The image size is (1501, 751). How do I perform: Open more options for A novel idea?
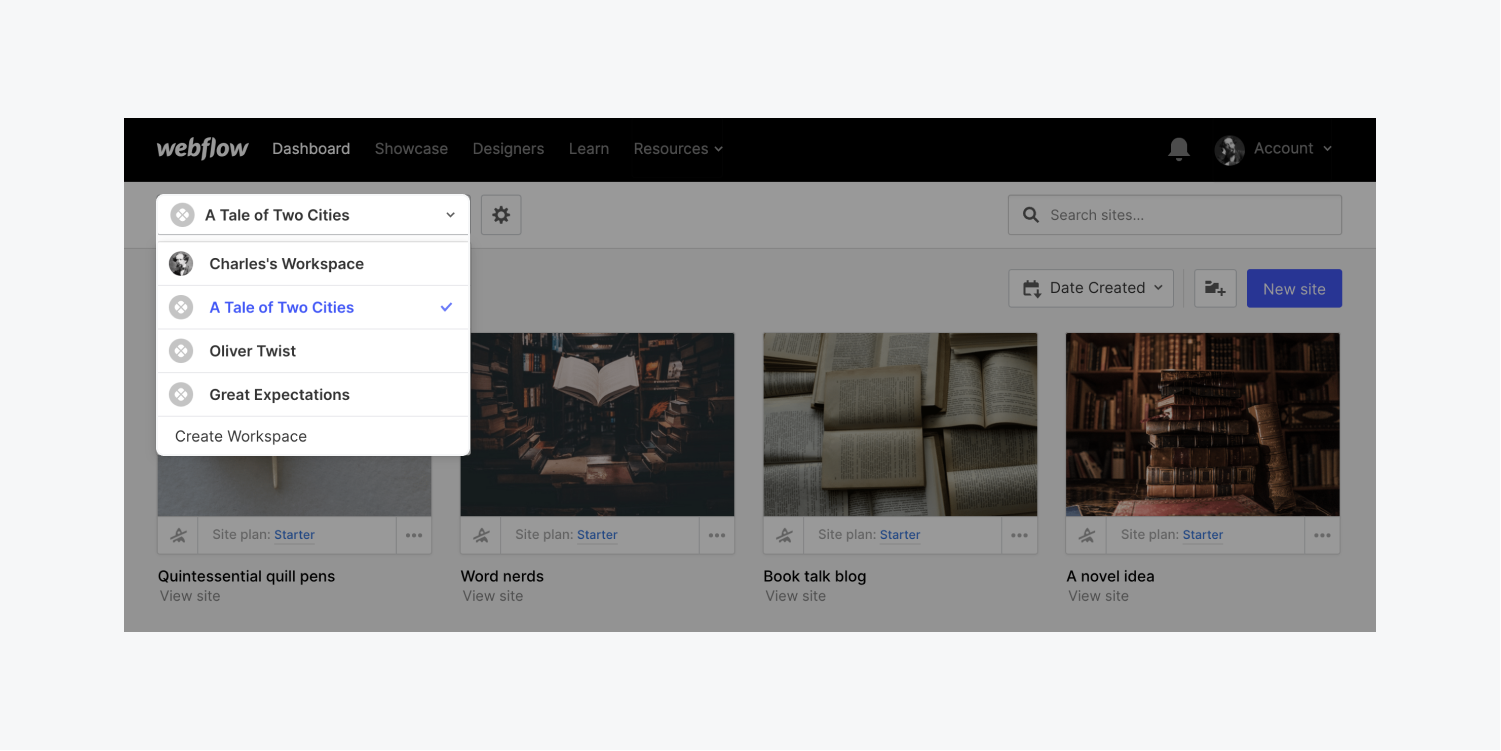click(x=1322, y=535)
